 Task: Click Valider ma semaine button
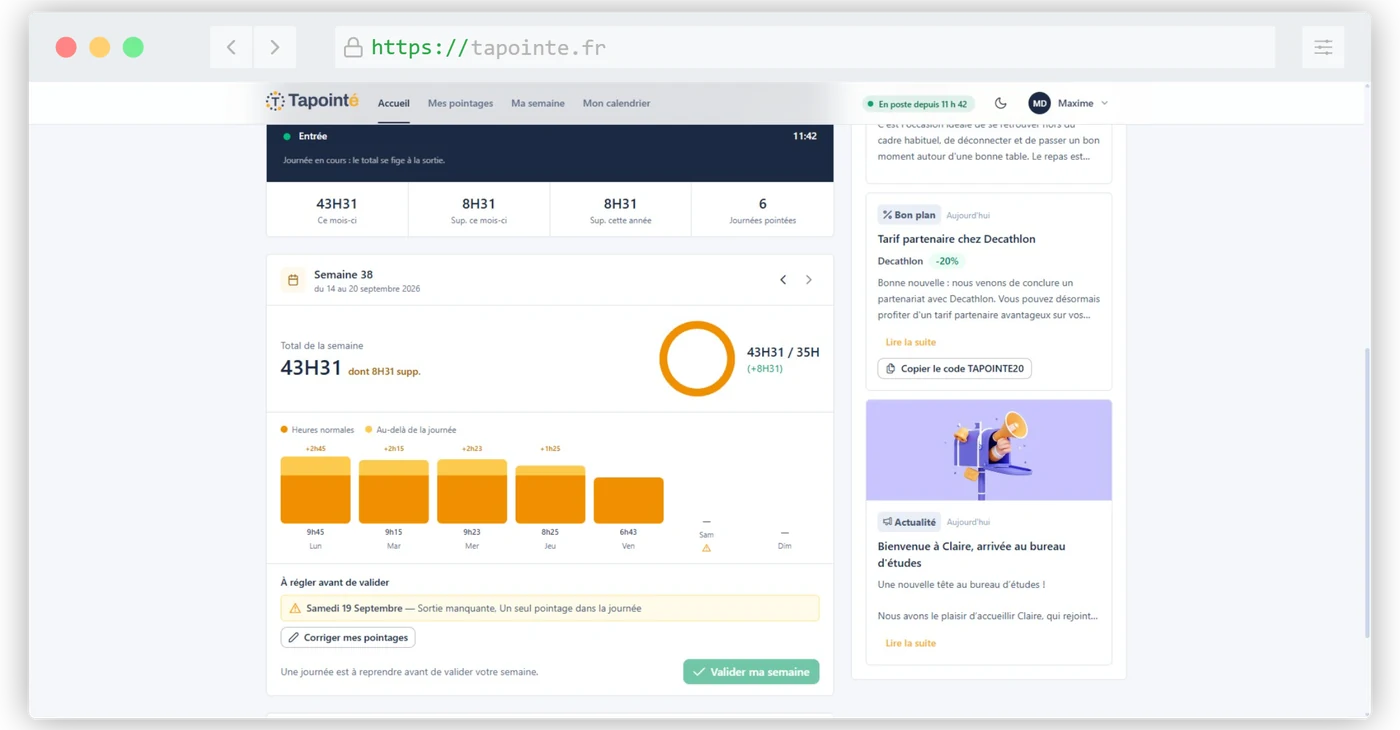(751, 672)
